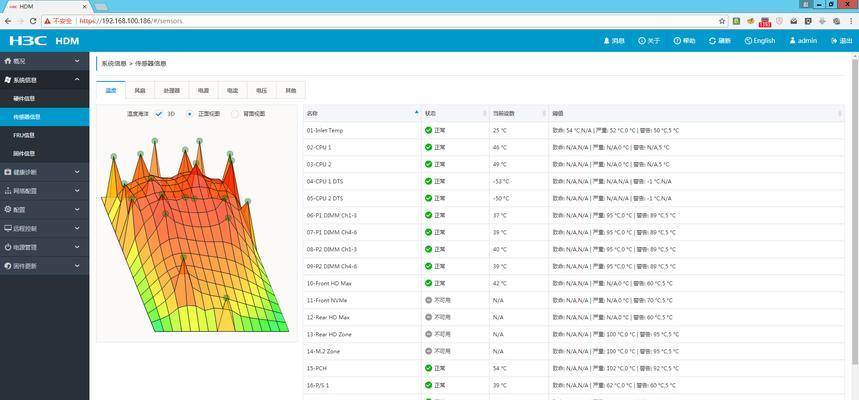Open the Chrome three-dot menu

pyautogui.click(x=851, y=21)
